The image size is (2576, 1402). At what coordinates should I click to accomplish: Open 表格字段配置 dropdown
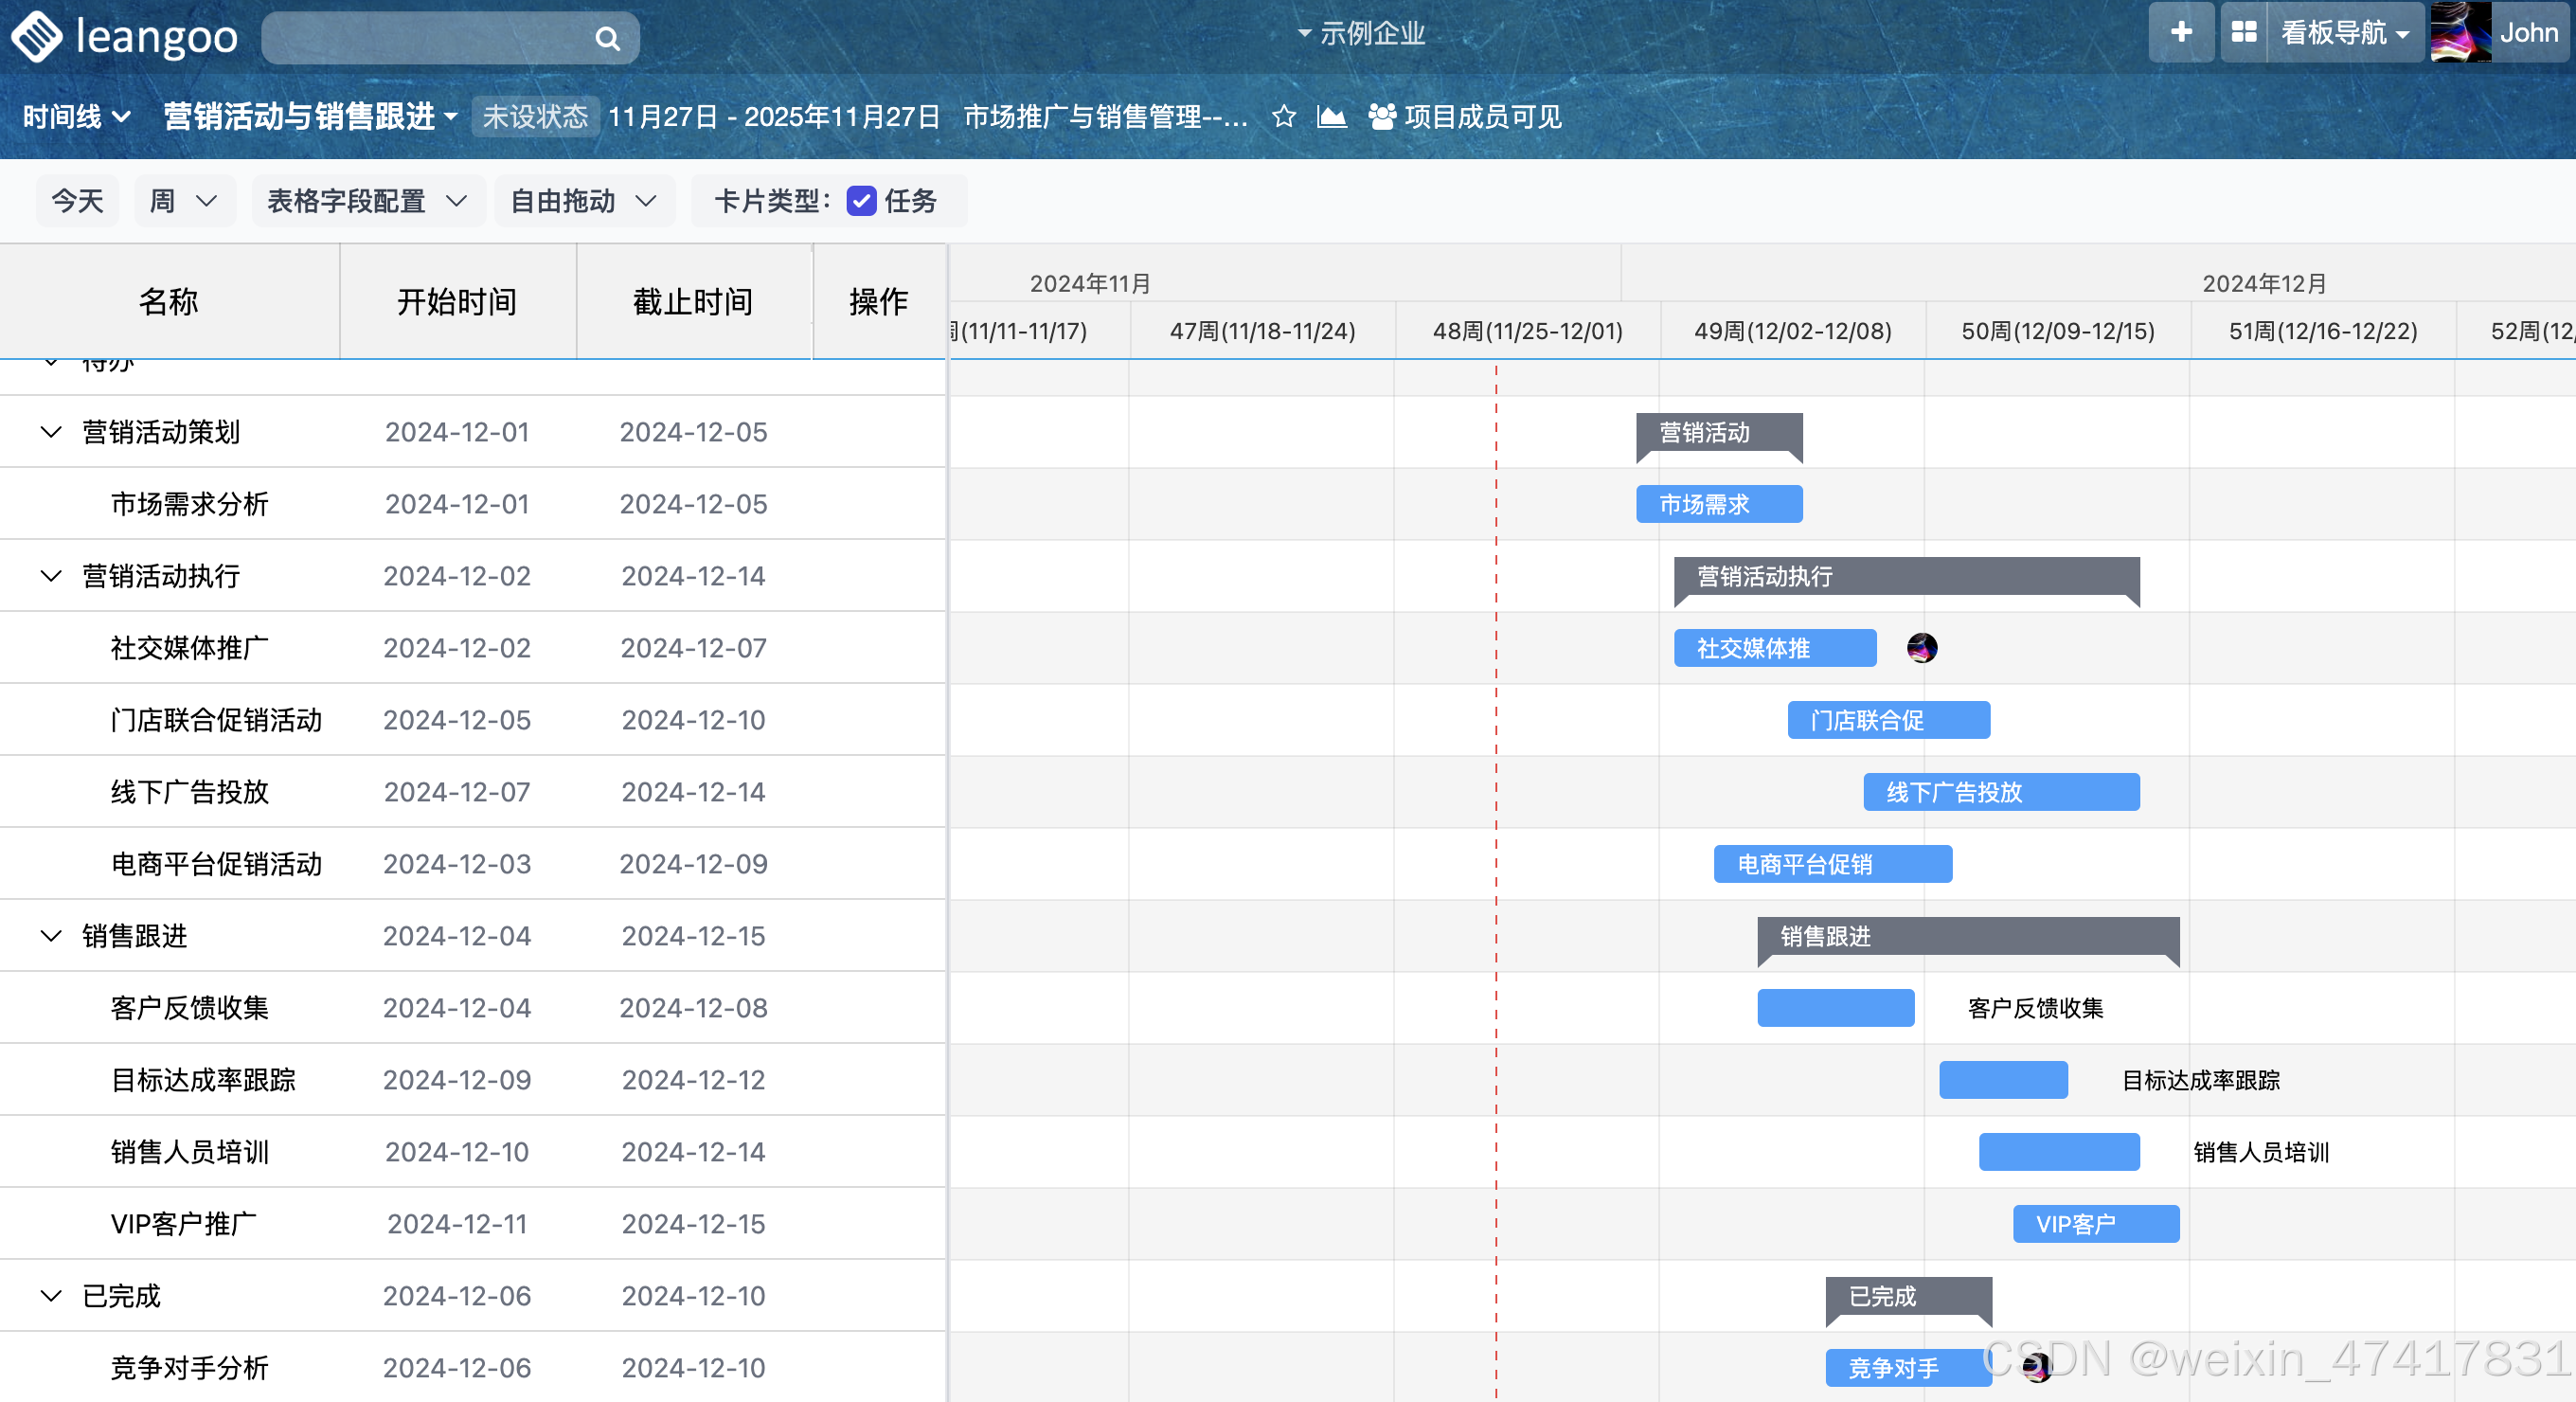click(367, 201)
